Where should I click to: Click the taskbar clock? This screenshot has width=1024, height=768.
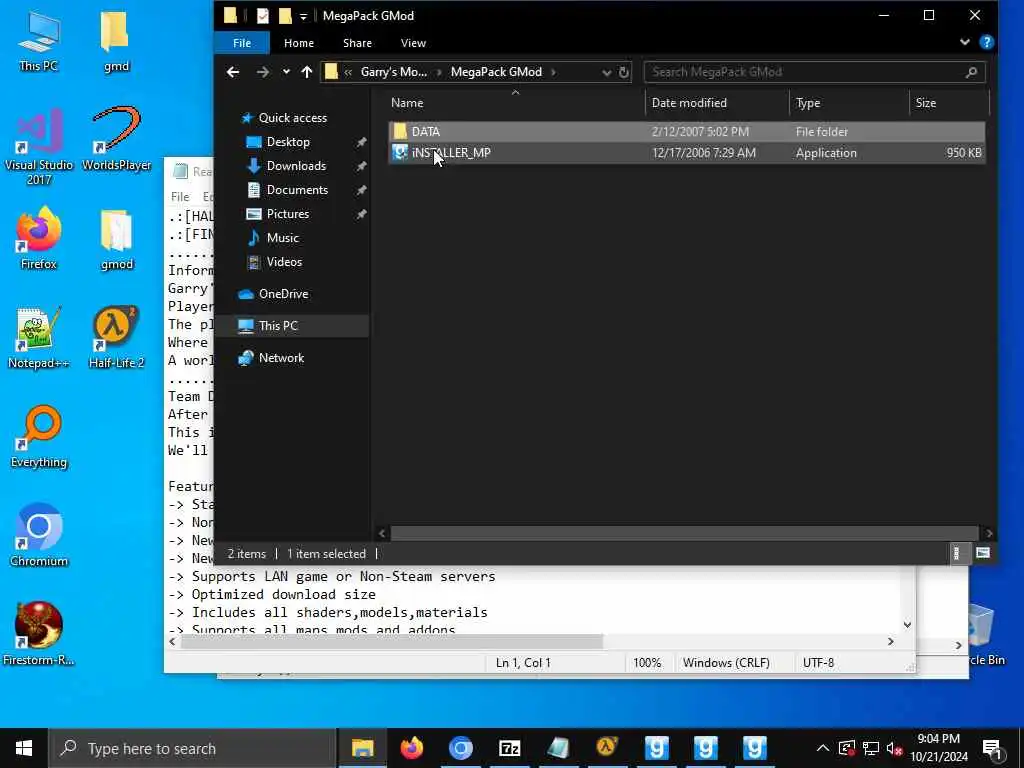tap(939, 748)
